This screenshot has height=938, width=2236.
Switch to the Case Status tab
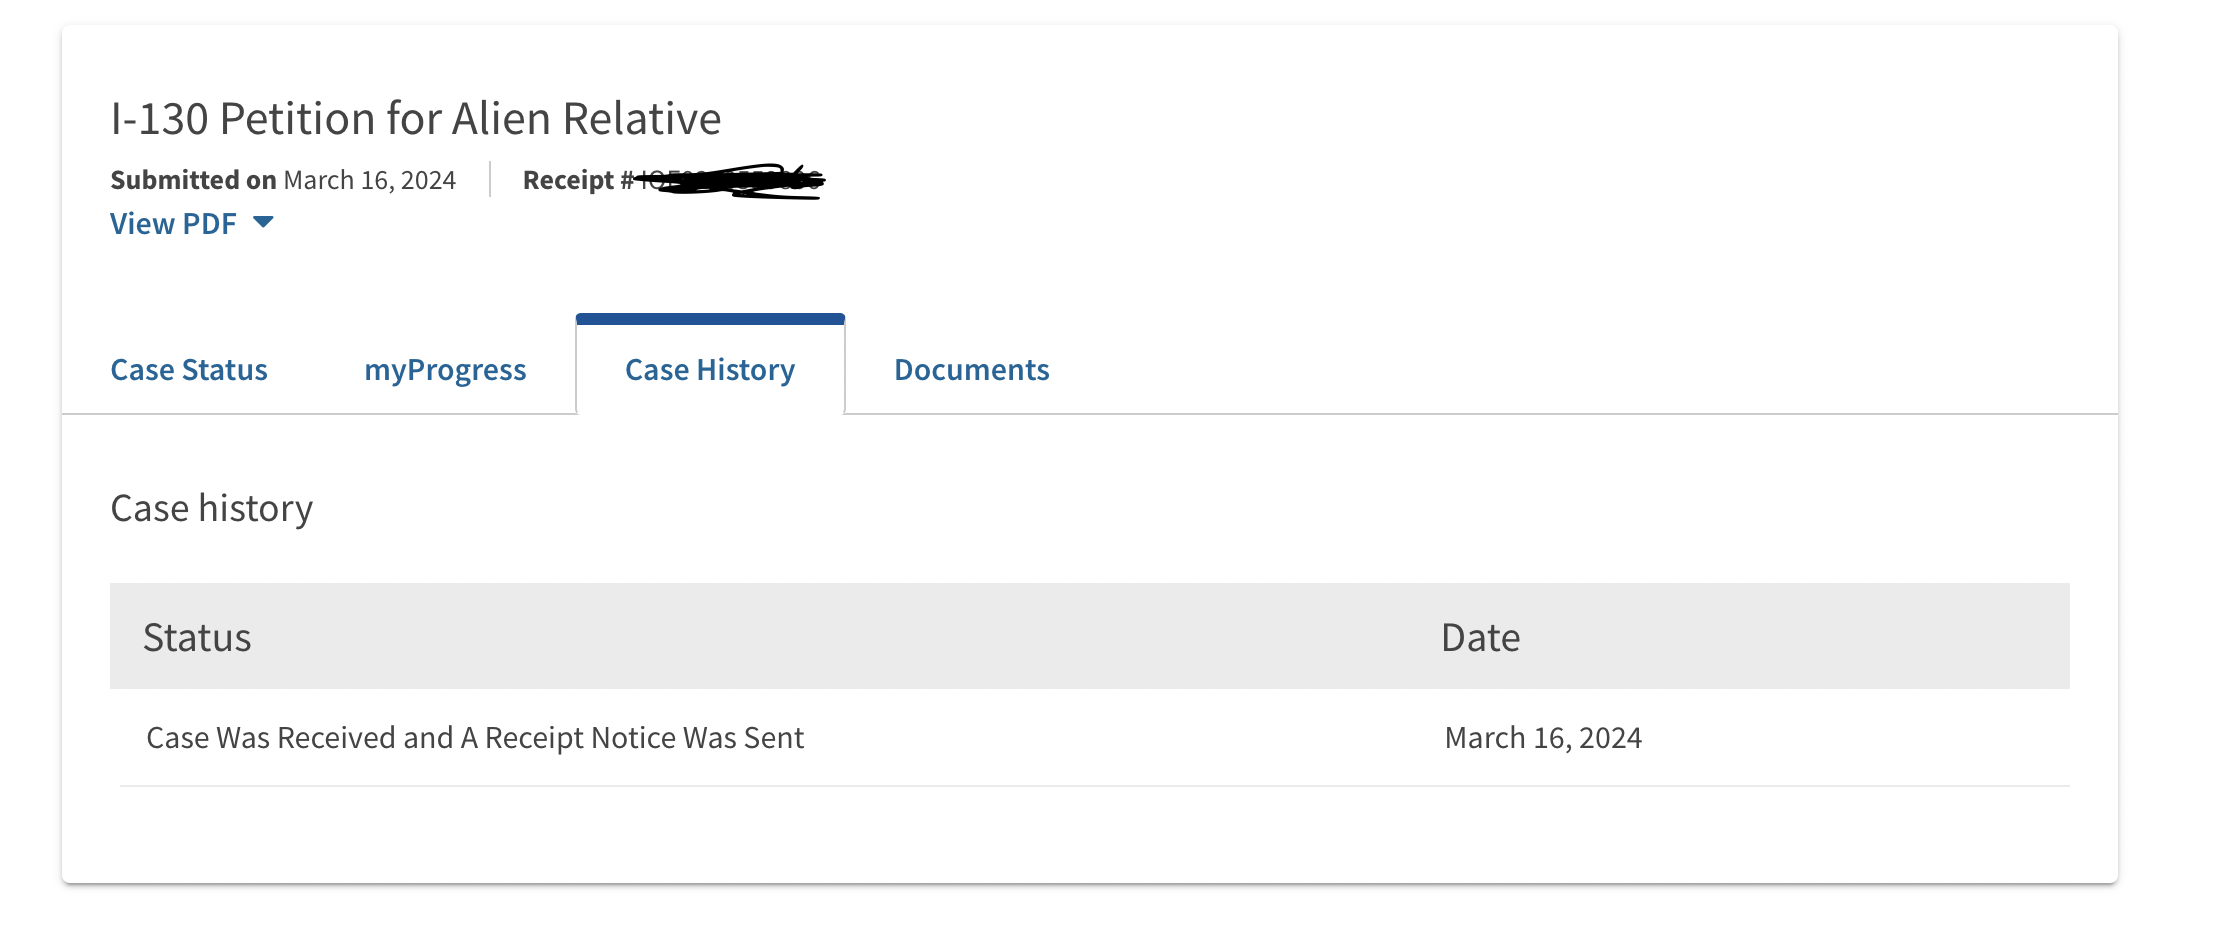(x=189, y=370)
